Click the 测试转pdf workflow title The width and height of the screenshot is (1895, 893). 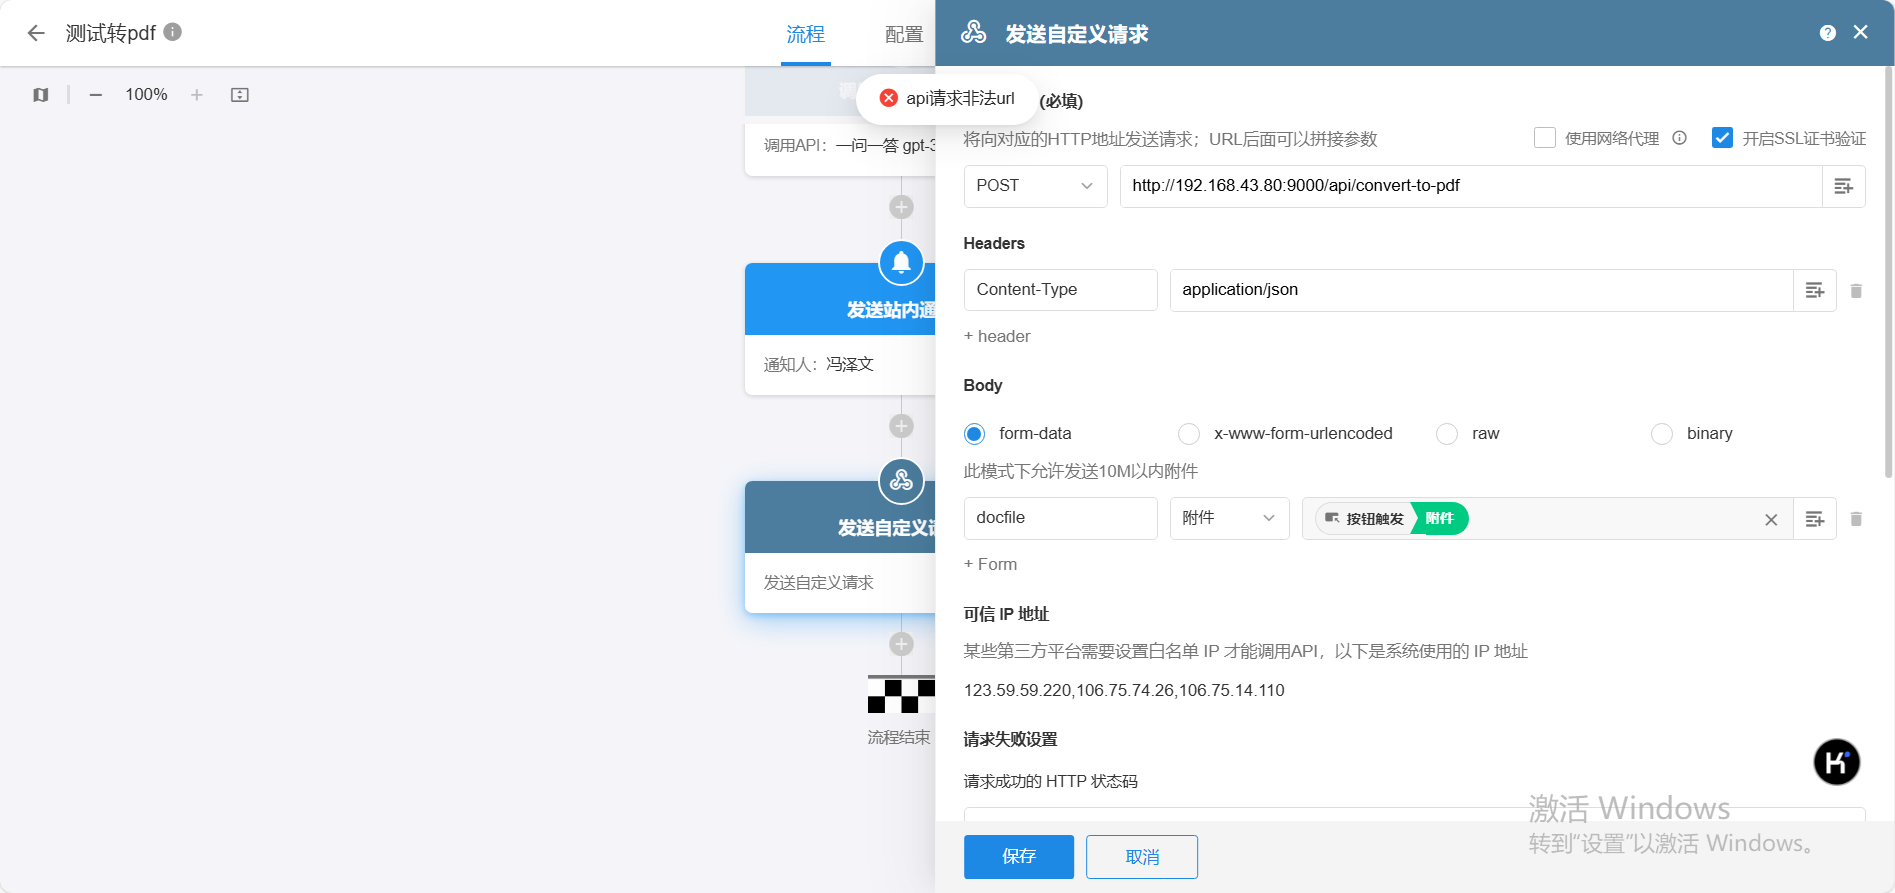click(x=110, y=33)
